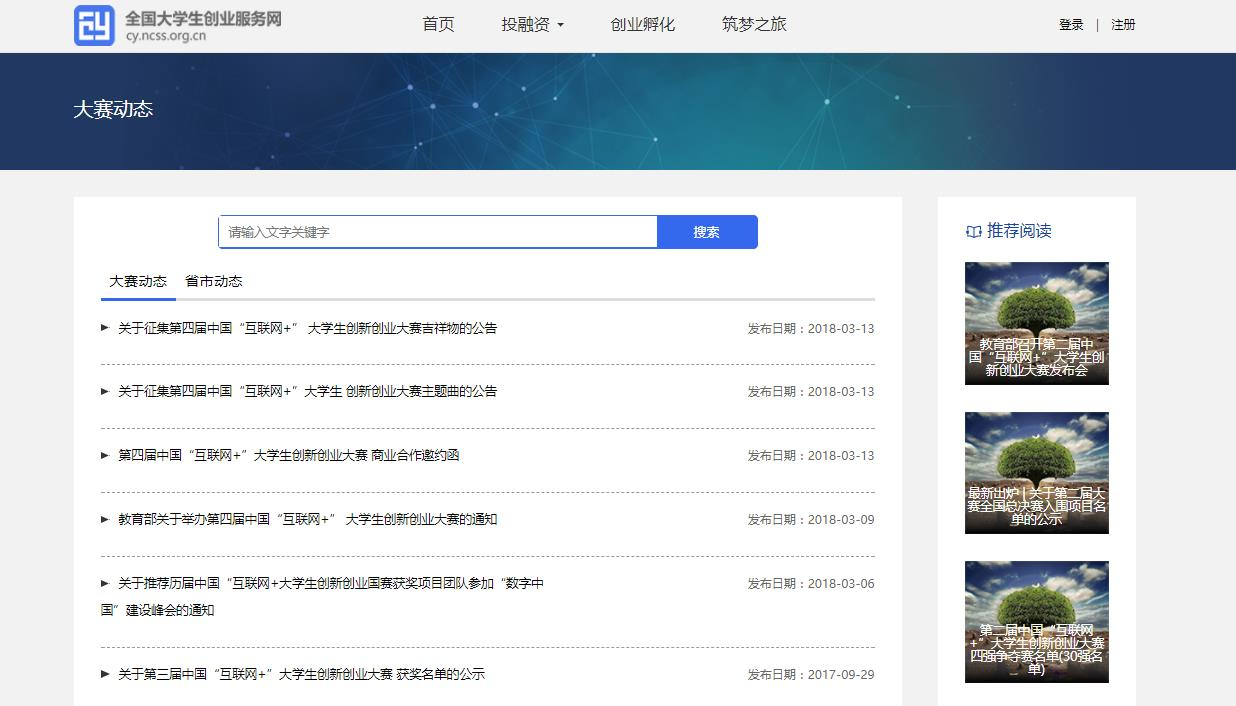Open the 教育部召开第二届大赛发布会 thumbnail

click(x=1036, y=323)
